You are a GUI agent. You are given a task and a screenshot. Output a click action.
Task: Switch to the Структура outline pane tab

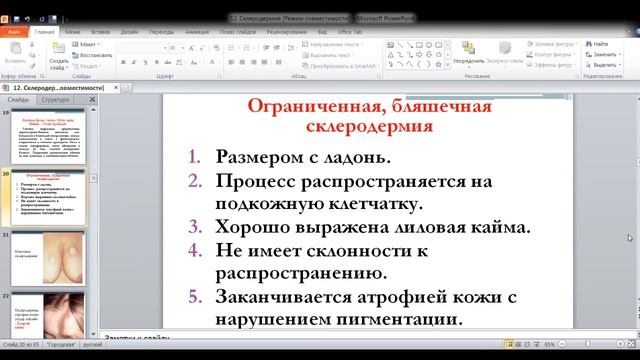pos(55,100)
